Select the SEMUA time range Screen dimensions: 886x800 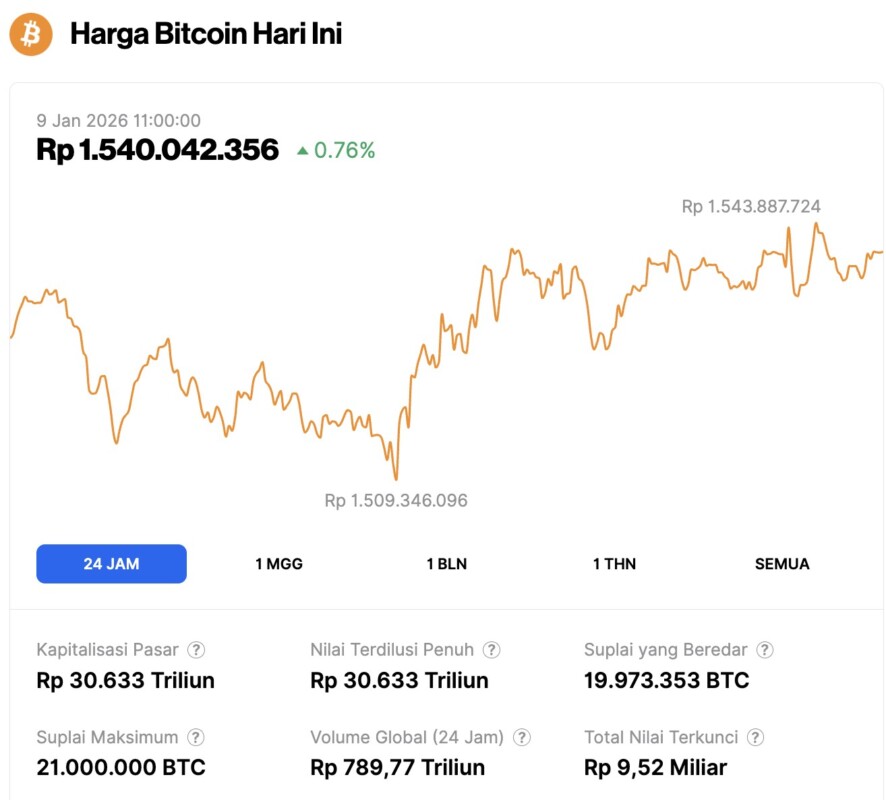[782, 564]
